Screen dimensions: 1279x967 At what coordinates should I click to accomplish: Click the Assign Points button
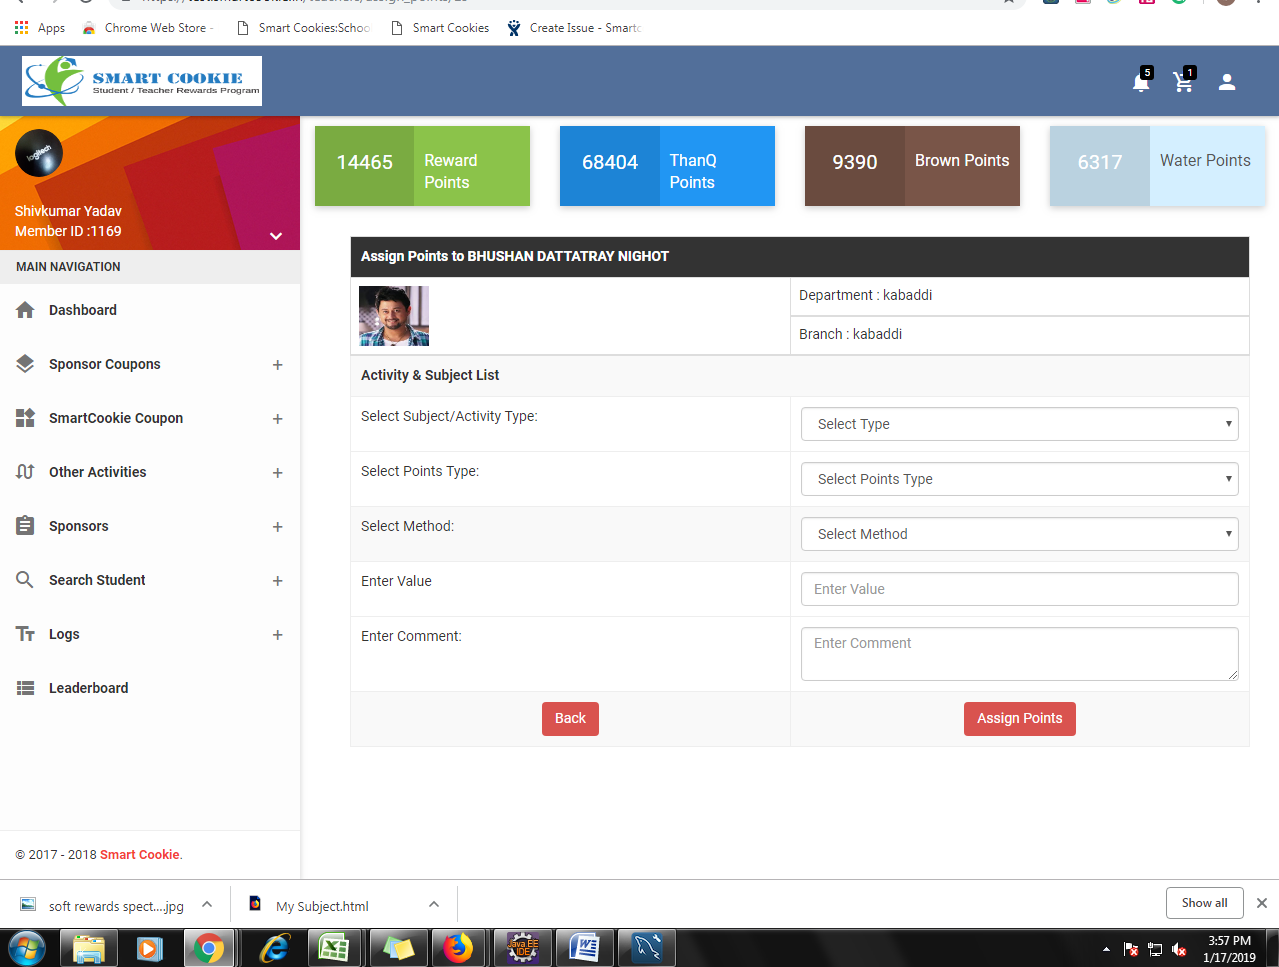[x=1019, y=718]
